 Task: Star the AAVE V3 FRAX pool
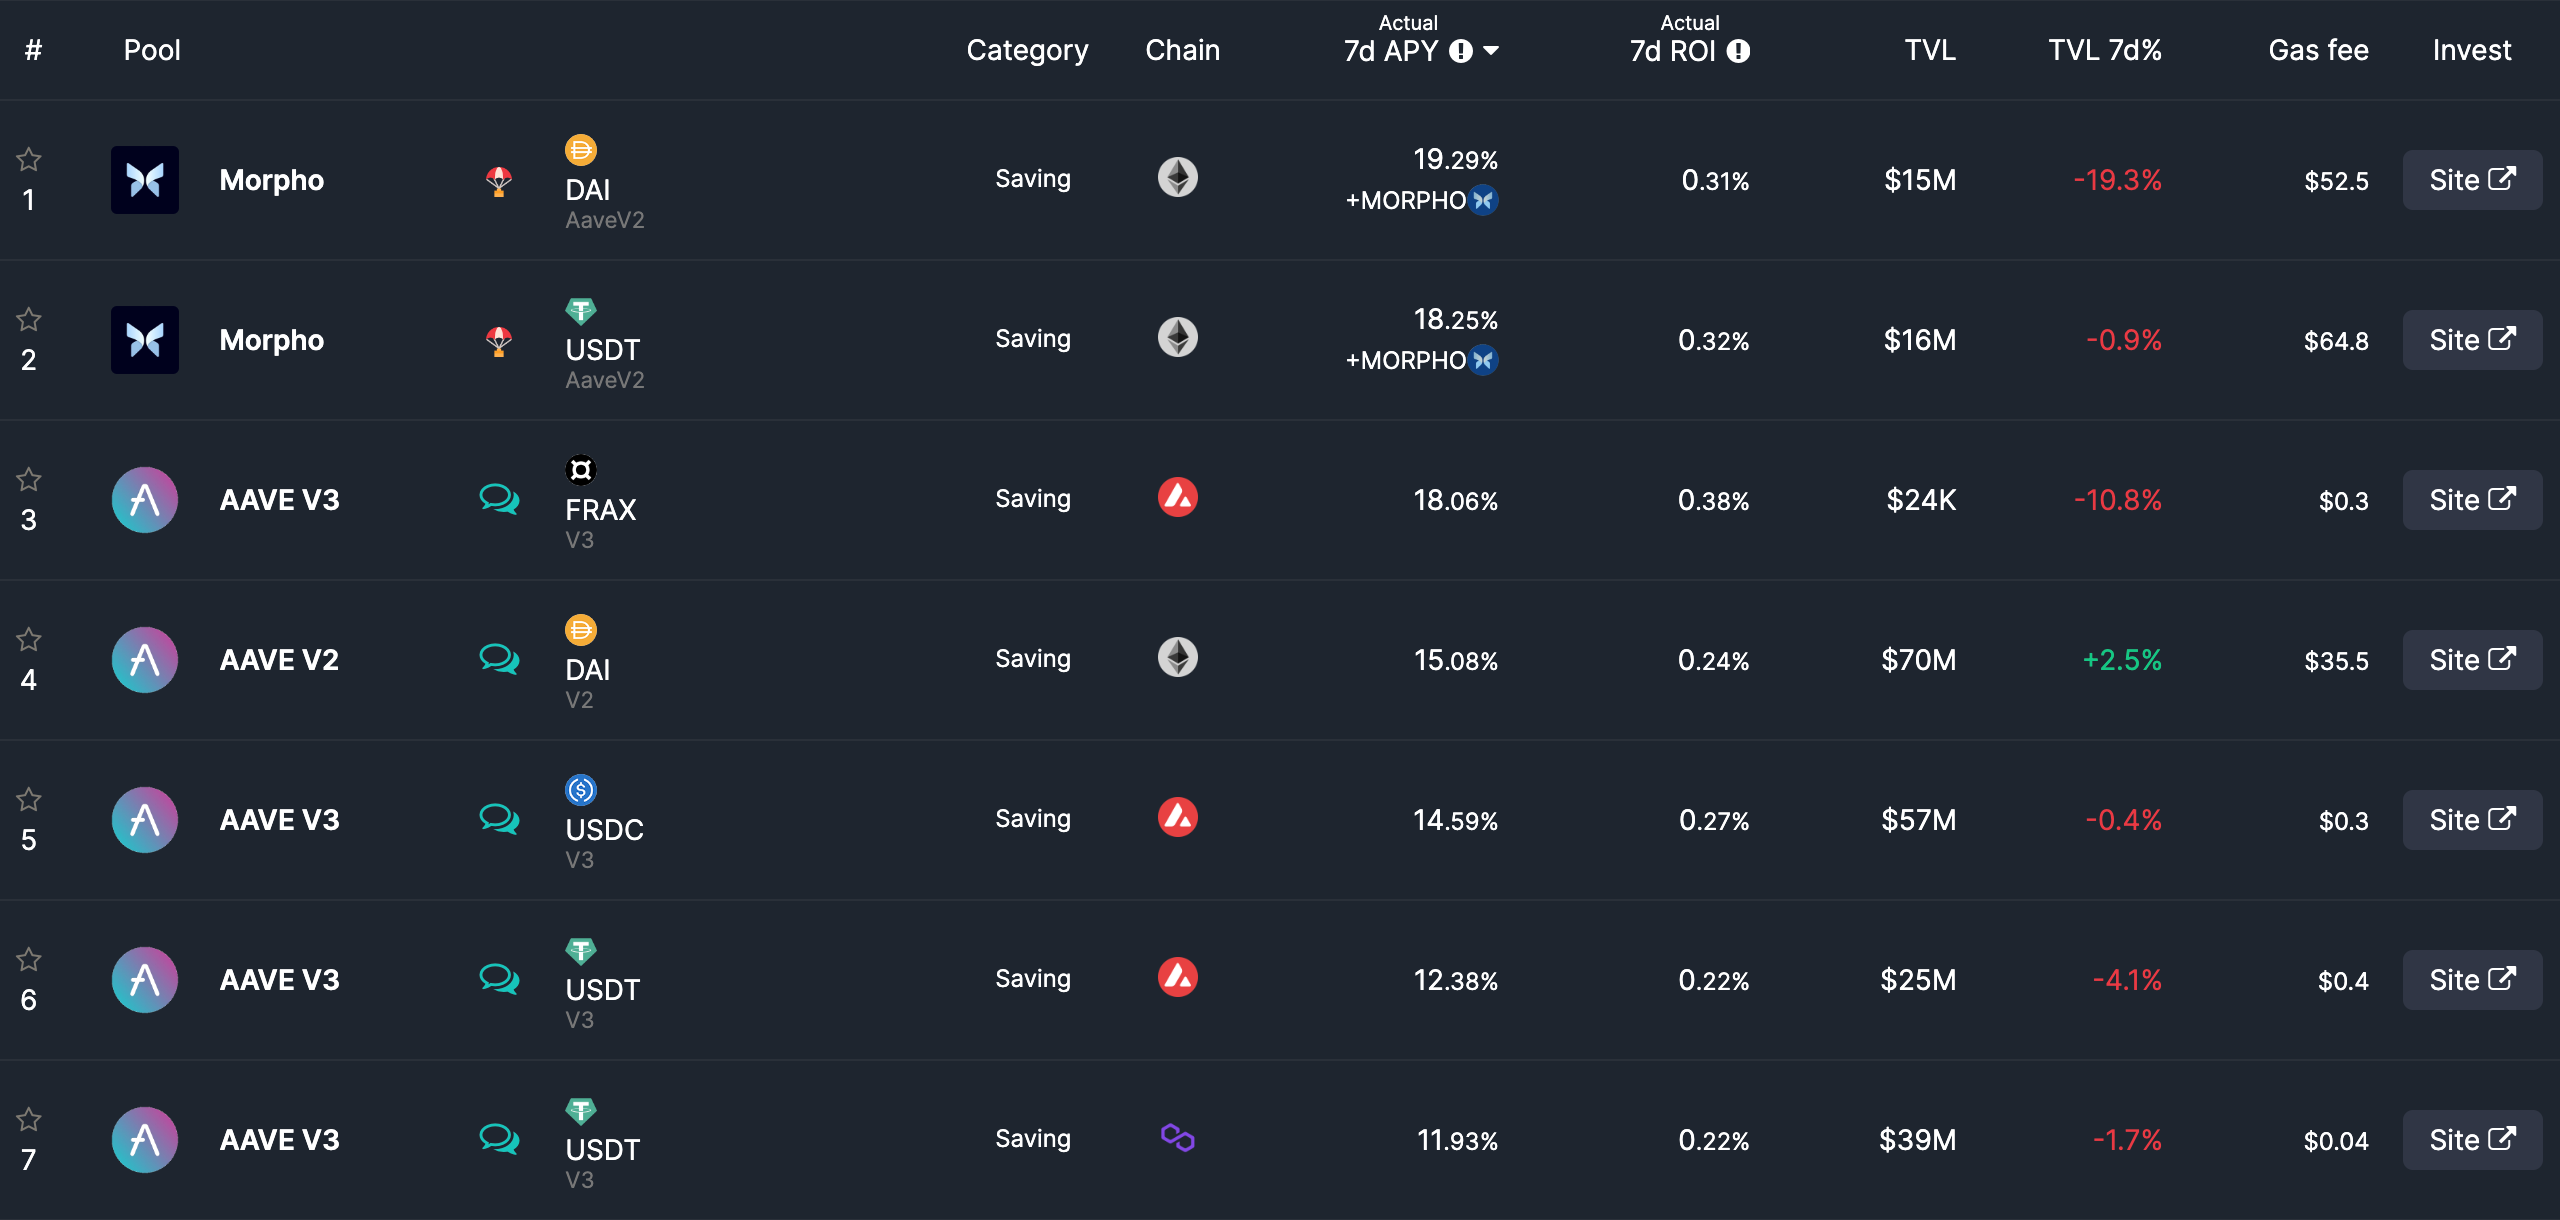(x=29, y=479)
